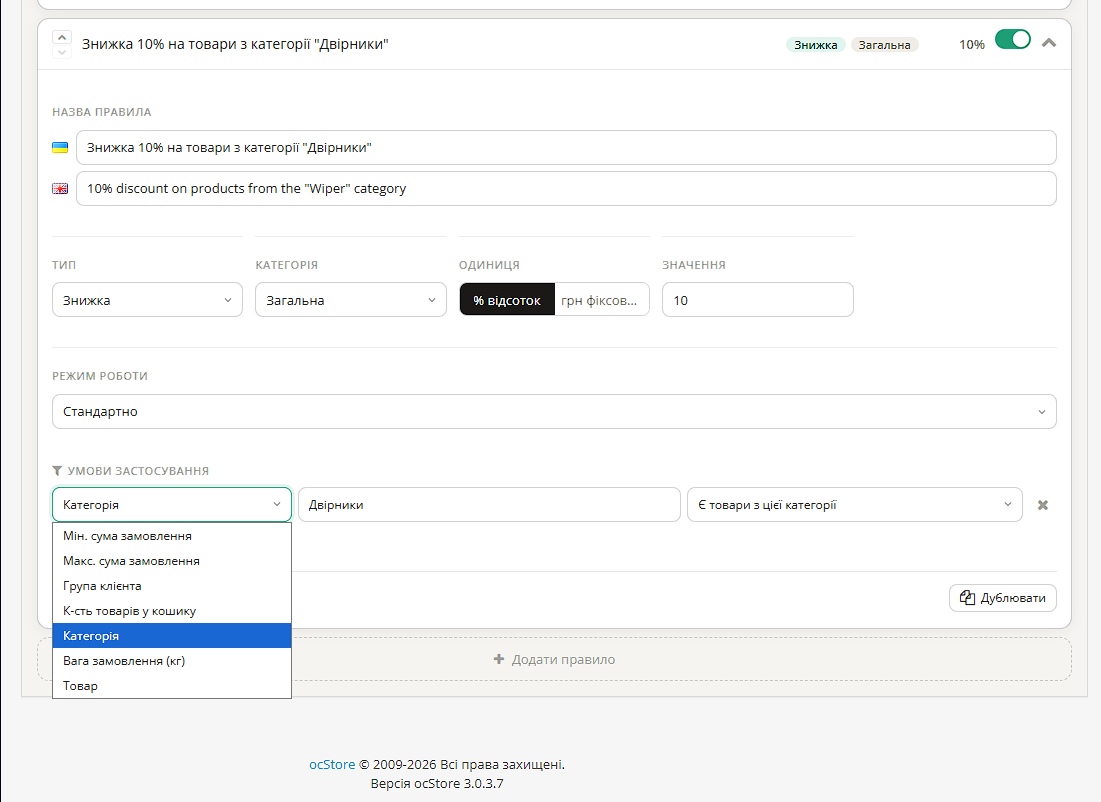
Task: Disable the rule with green toggle switch
Action: (1013, 39)
